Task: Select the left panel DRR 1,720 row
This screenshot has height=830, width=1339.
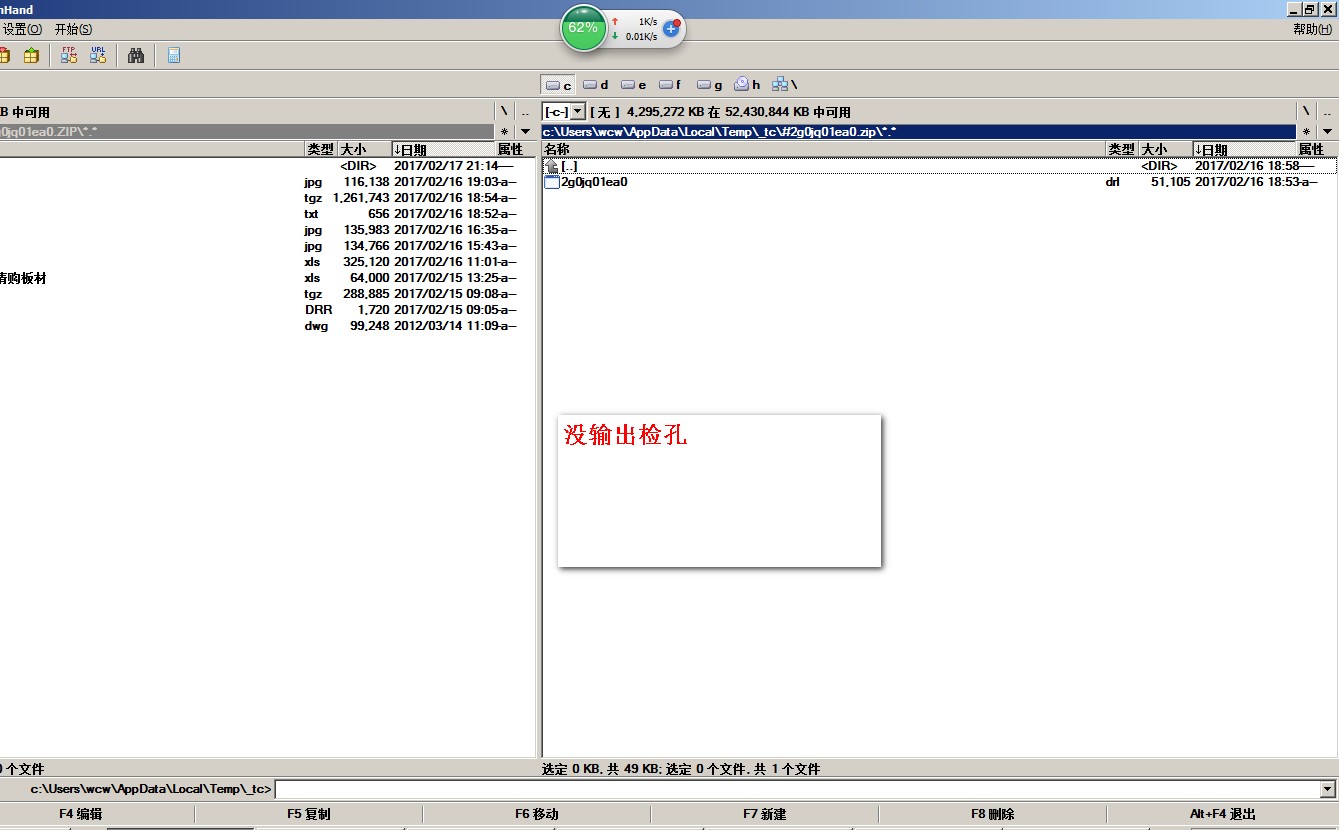Action: 267,310
